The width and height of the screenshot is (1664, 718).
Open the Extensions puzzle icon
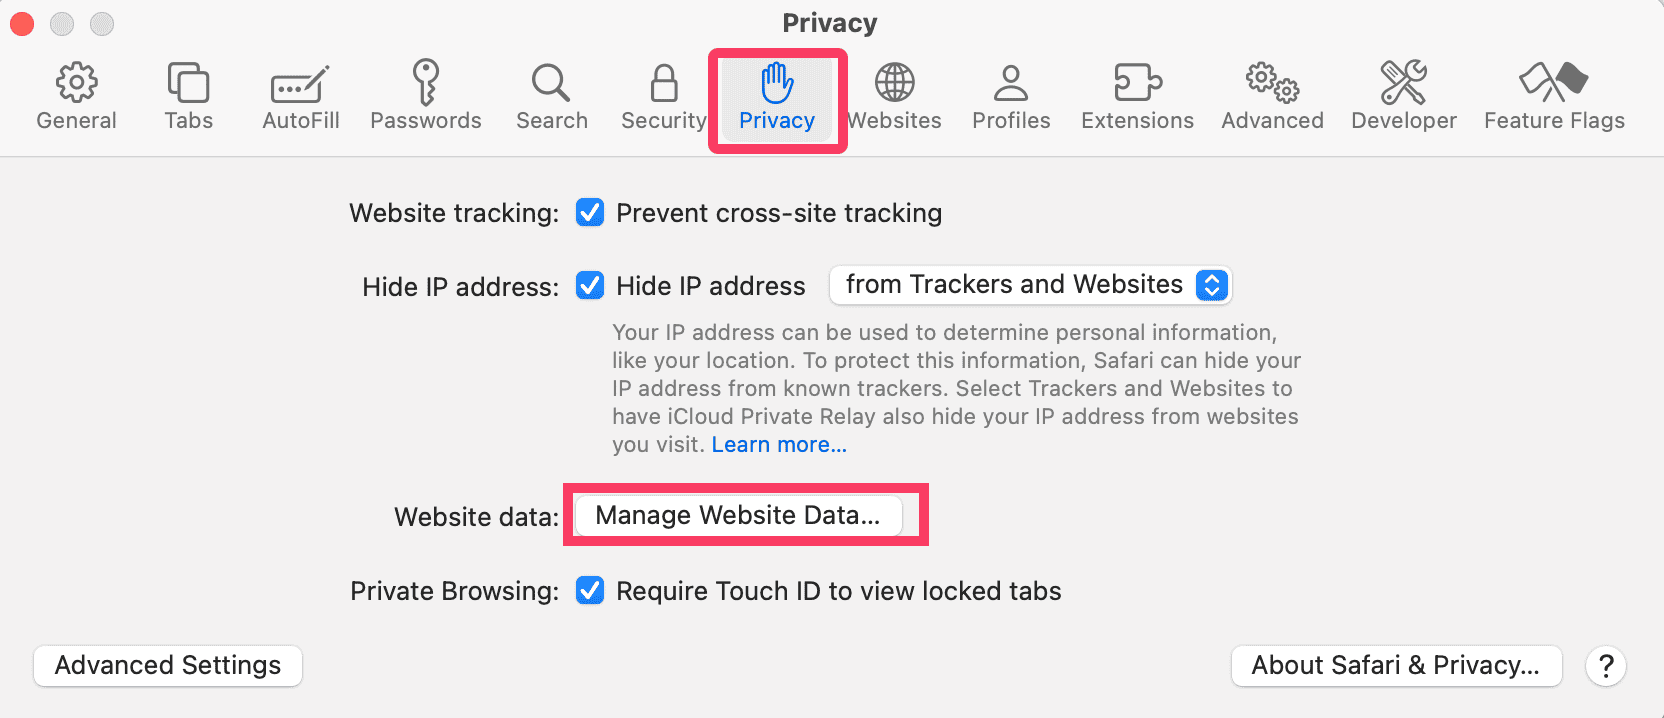click(1137, 84)
